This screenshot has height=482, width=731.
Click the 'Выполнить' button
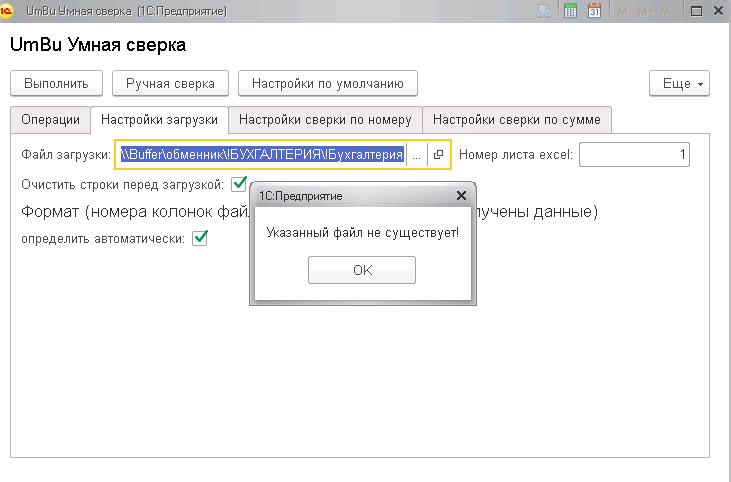(x=56, y=83)
